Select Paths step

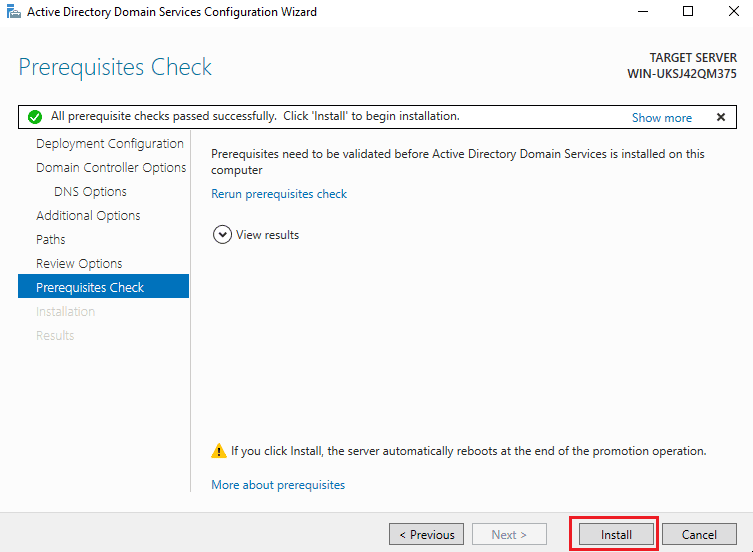[50, 240]
